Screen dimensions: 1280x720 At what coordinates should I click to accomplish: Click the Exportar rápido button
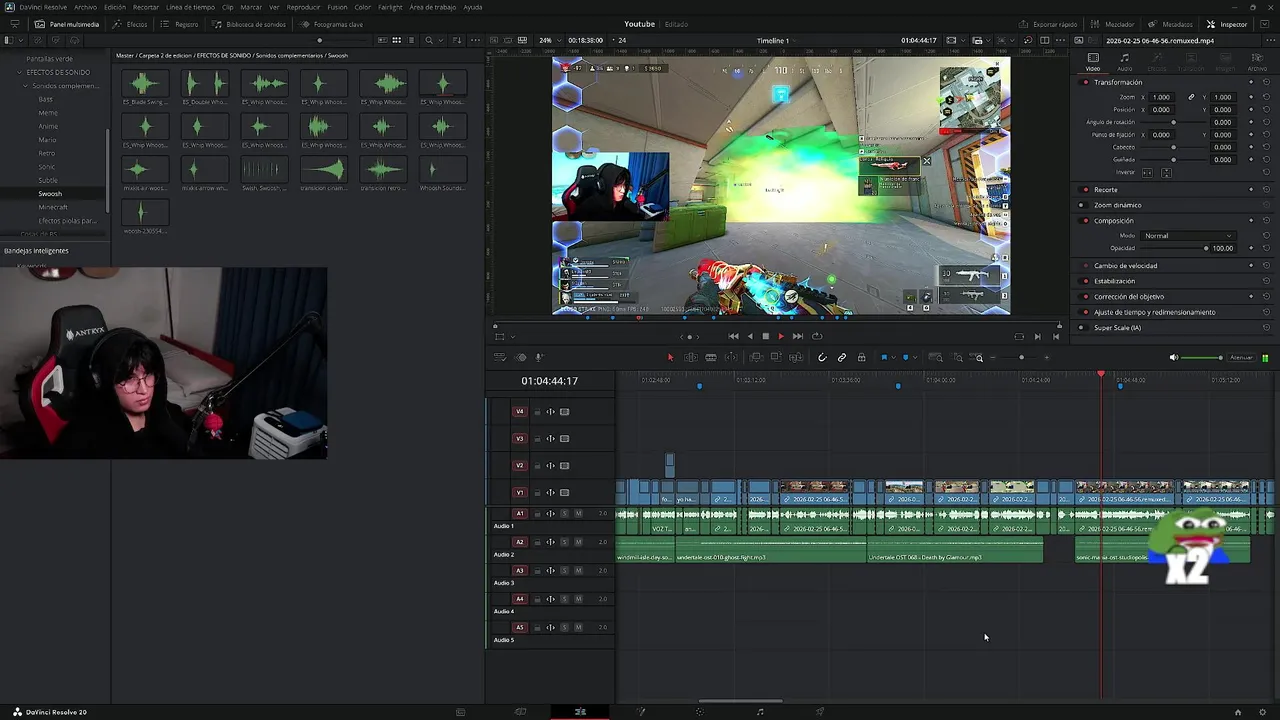pos(1048,24)
